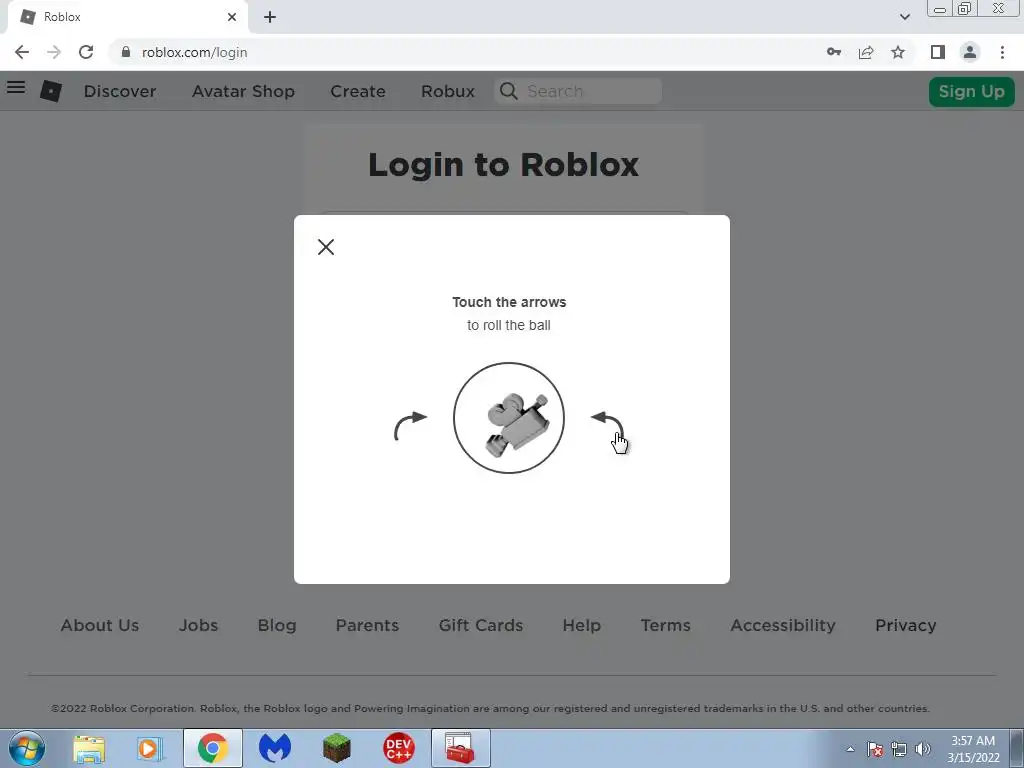
Task: Click the Chrome taskbar icon
Action: pos(212,748)
